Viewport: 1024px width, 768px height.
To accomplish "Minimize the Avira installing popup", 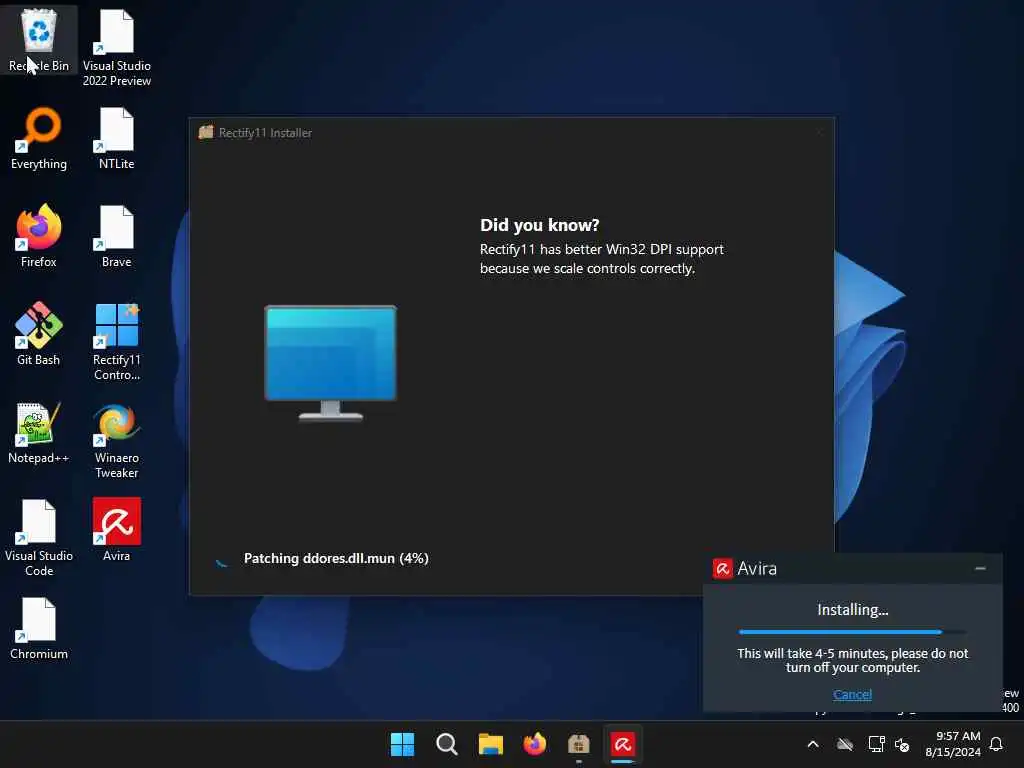I will pyautogui.click(x=980, y=568).
